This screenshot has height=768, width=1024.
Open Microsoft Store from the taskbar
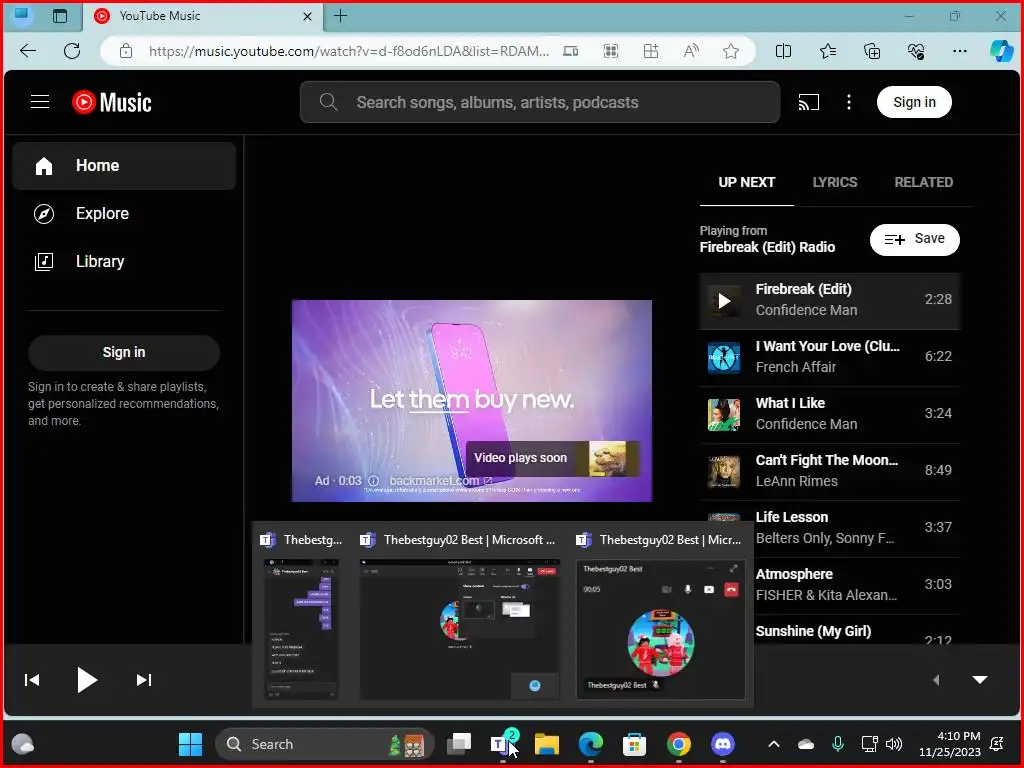tap(634, 744)
